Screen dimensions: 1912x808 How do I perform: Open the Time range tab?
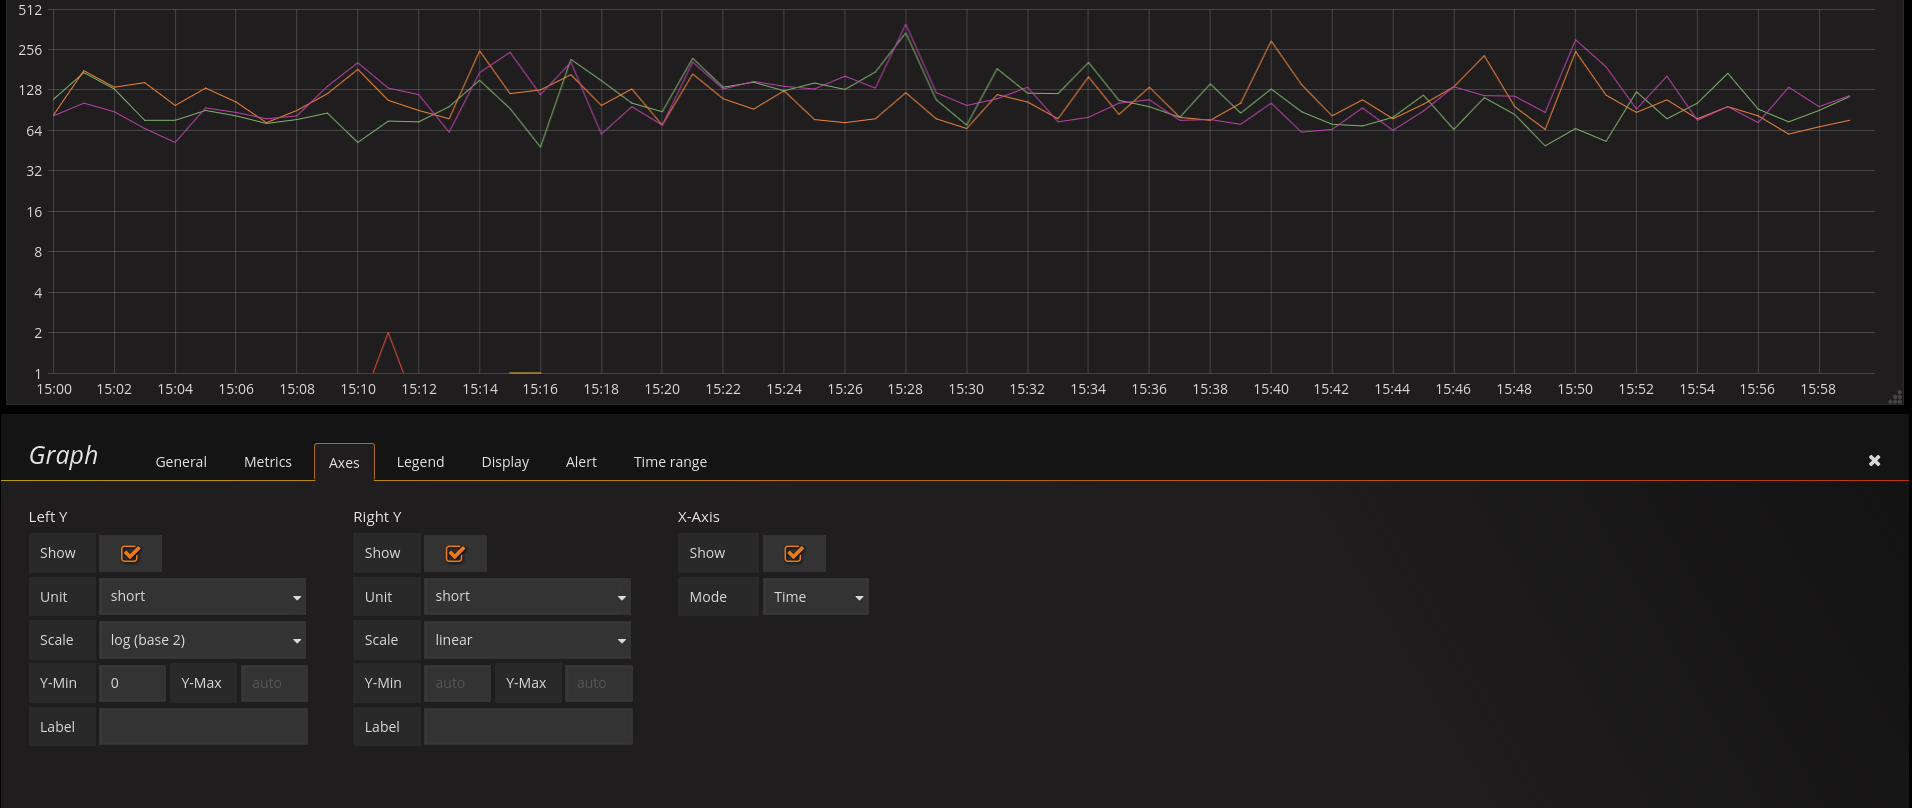[x=670, y=462]
